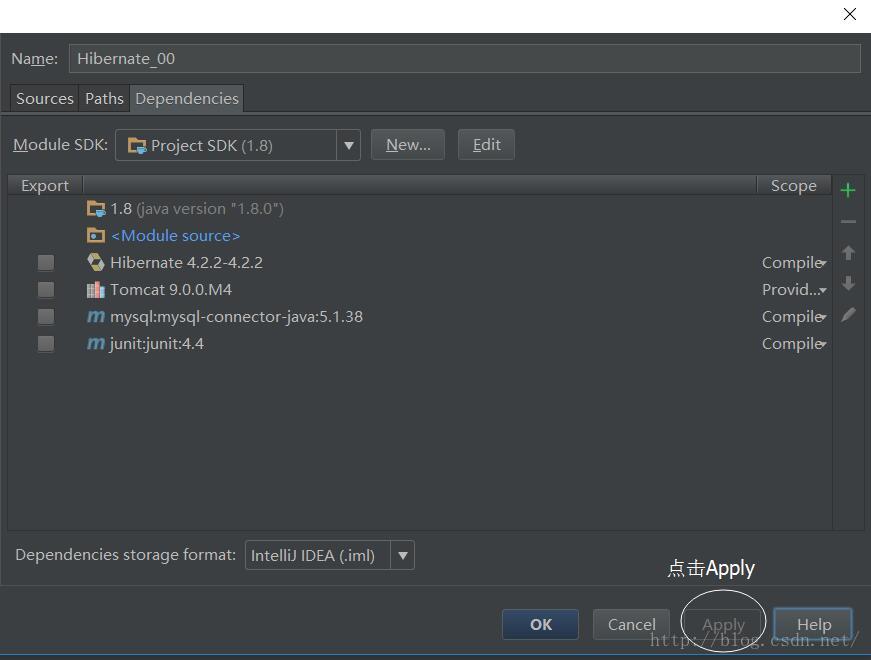Viewport: 871px width, 660px height.
Task: Click the Edit SDK button
Action: click(x=486, y=145)
